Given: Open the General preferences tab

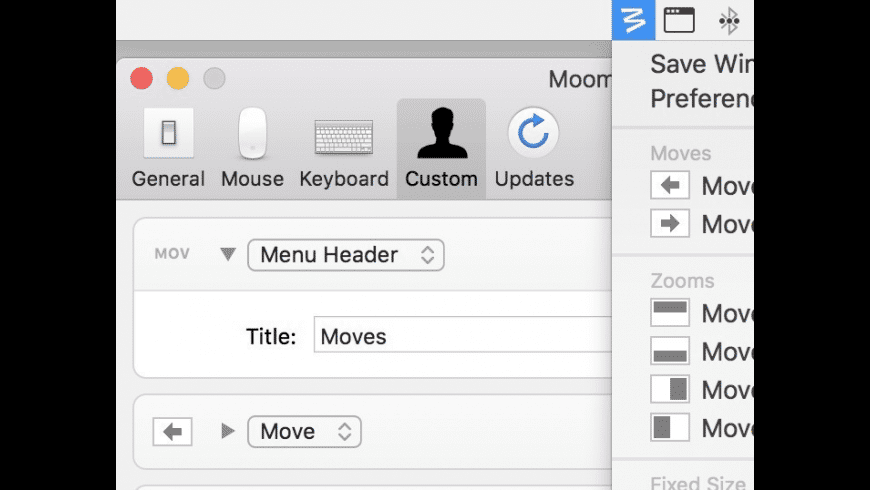Looking at the screenshot, I should coord(168,149).
